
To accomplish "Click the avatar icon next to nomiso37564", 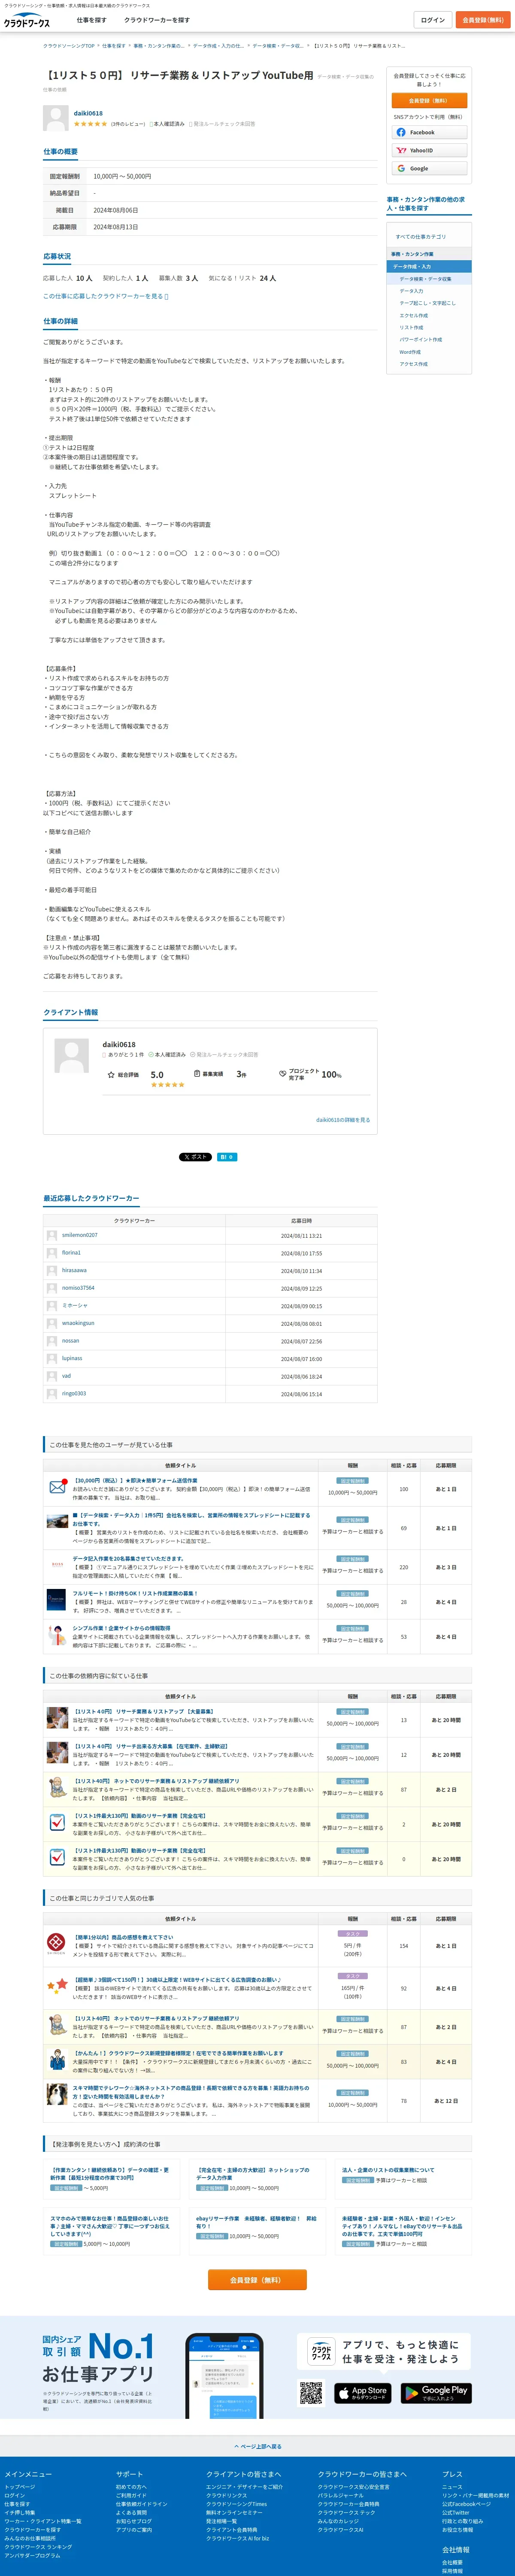I will (x=52, y=1288).
